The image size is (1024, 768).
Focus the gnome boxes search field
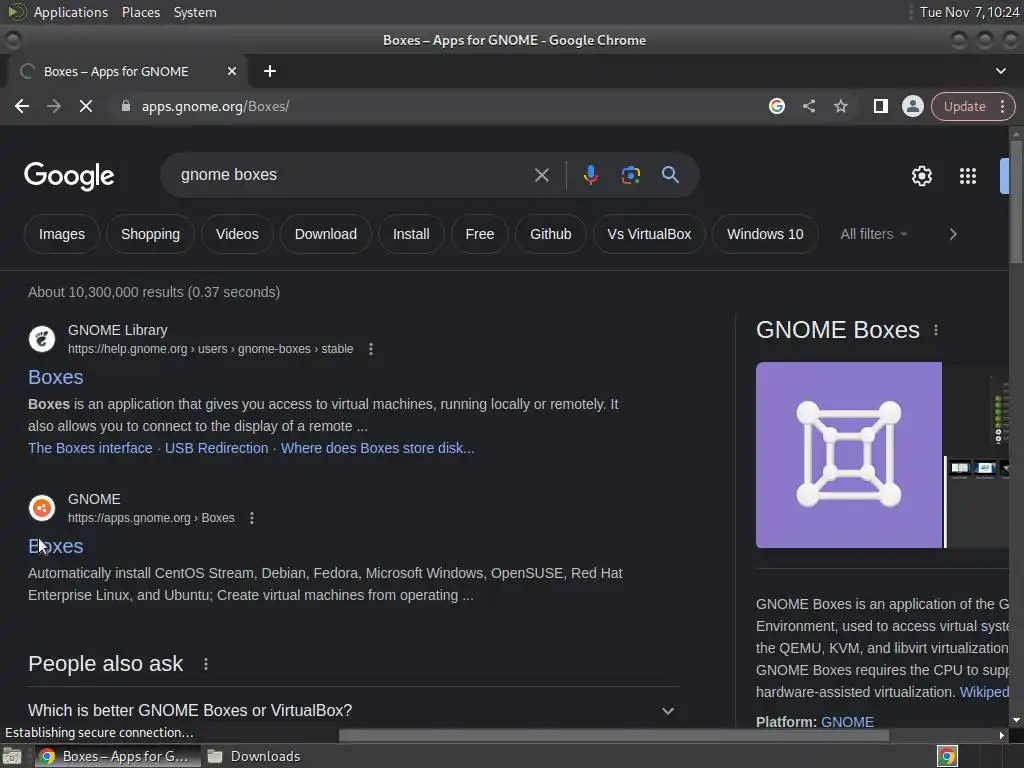353,175
